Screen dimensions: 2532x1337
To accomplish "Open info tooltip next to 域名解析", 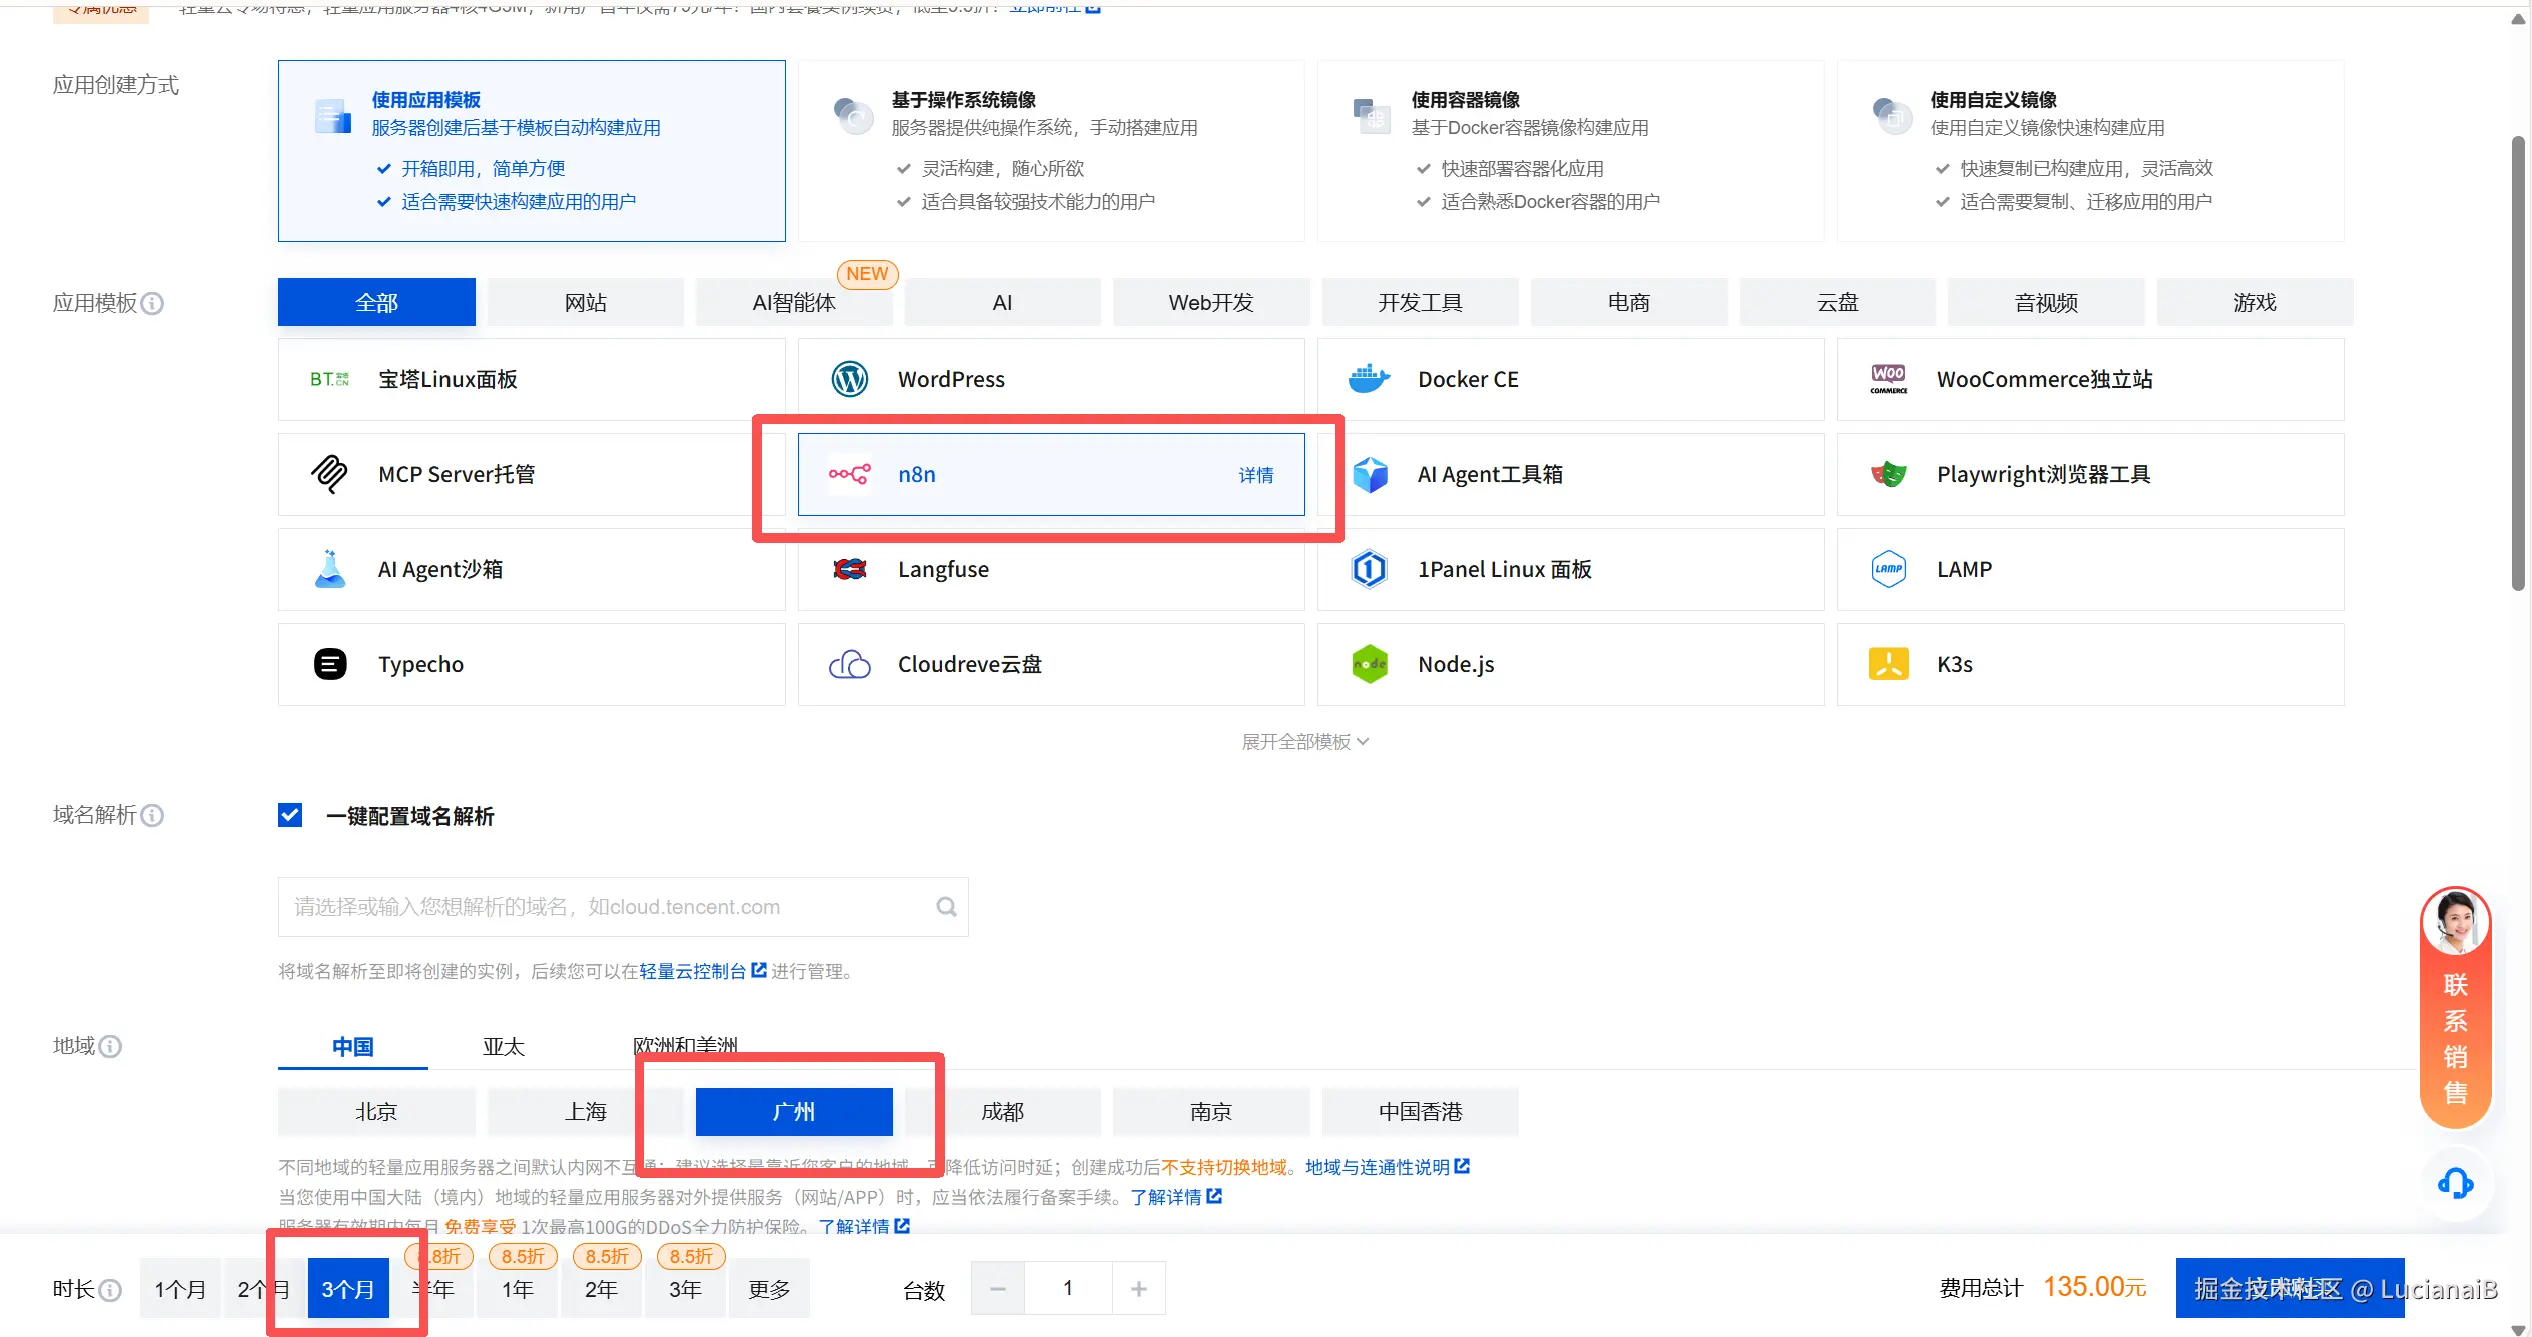I will pos(152,816).
